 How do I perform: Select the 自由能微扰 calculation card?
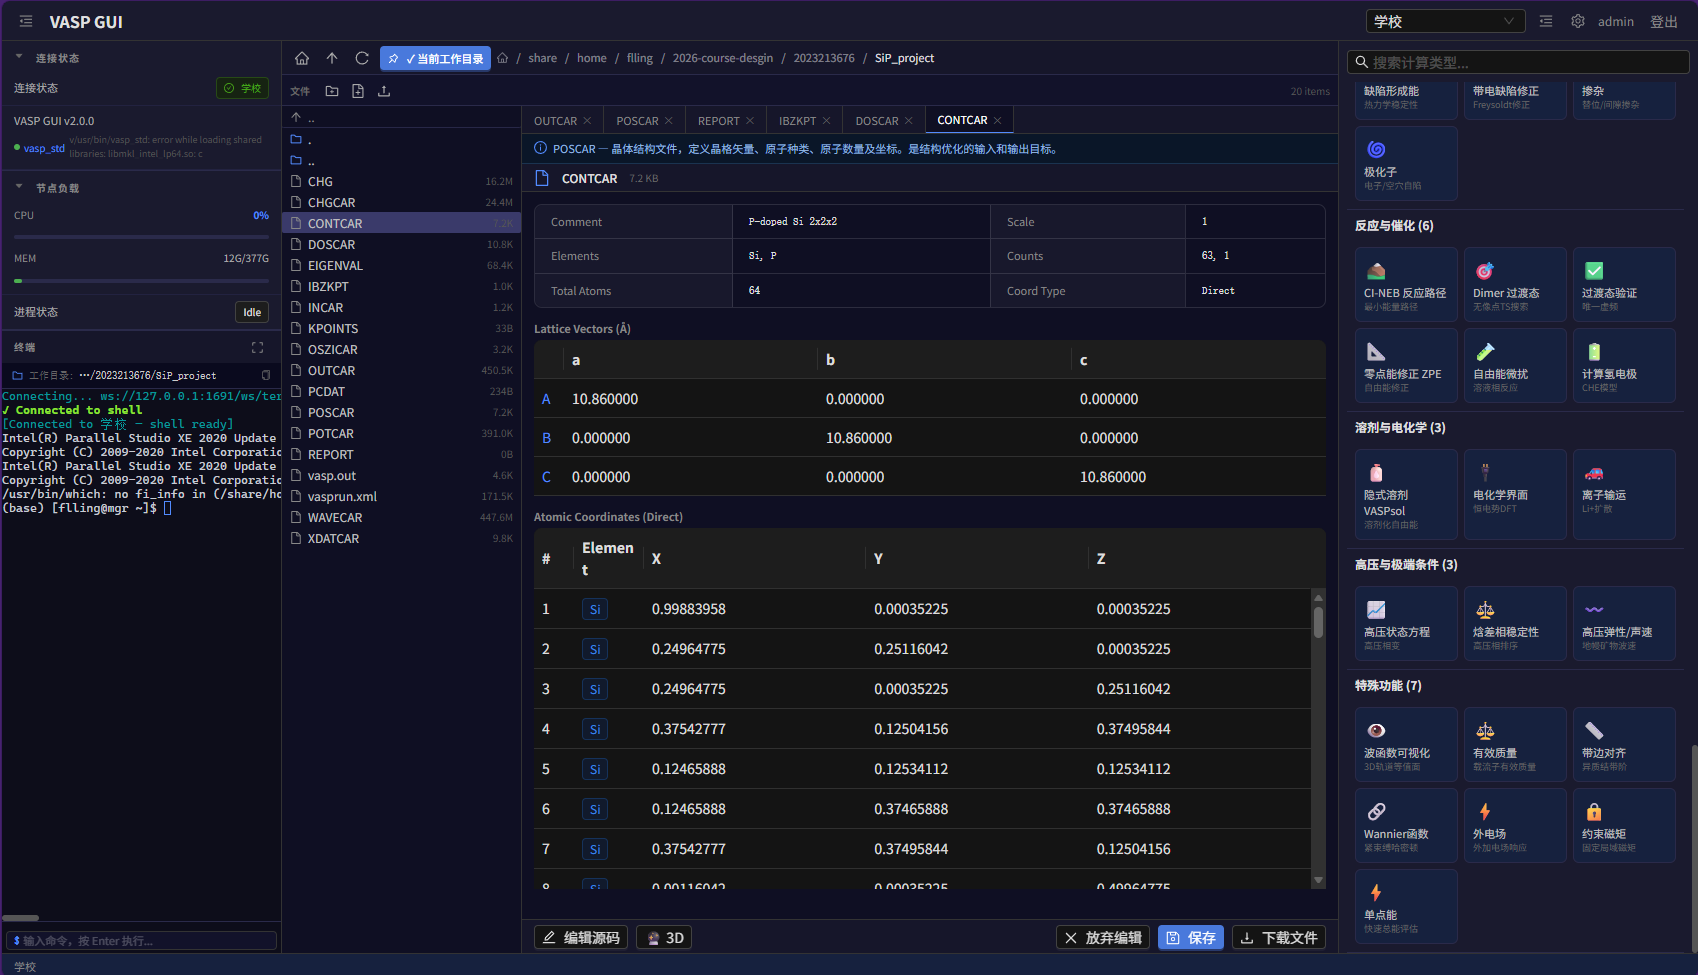point(1515,366)
